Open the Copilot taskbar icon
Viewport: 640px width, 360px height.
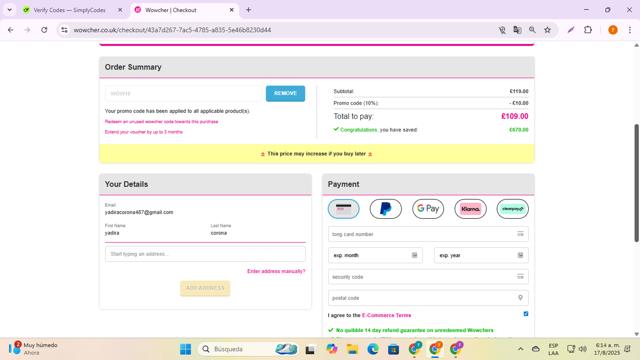331,349
